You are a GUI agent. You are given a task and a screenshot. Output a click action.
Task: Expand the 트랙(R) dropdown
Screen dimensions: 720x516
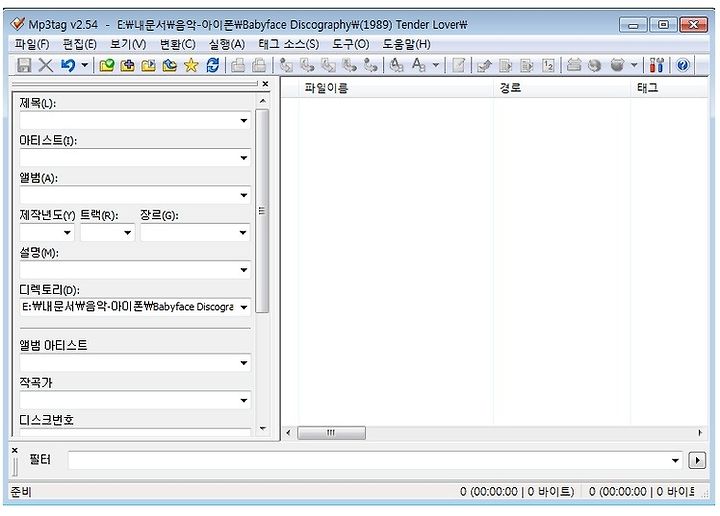128,233
